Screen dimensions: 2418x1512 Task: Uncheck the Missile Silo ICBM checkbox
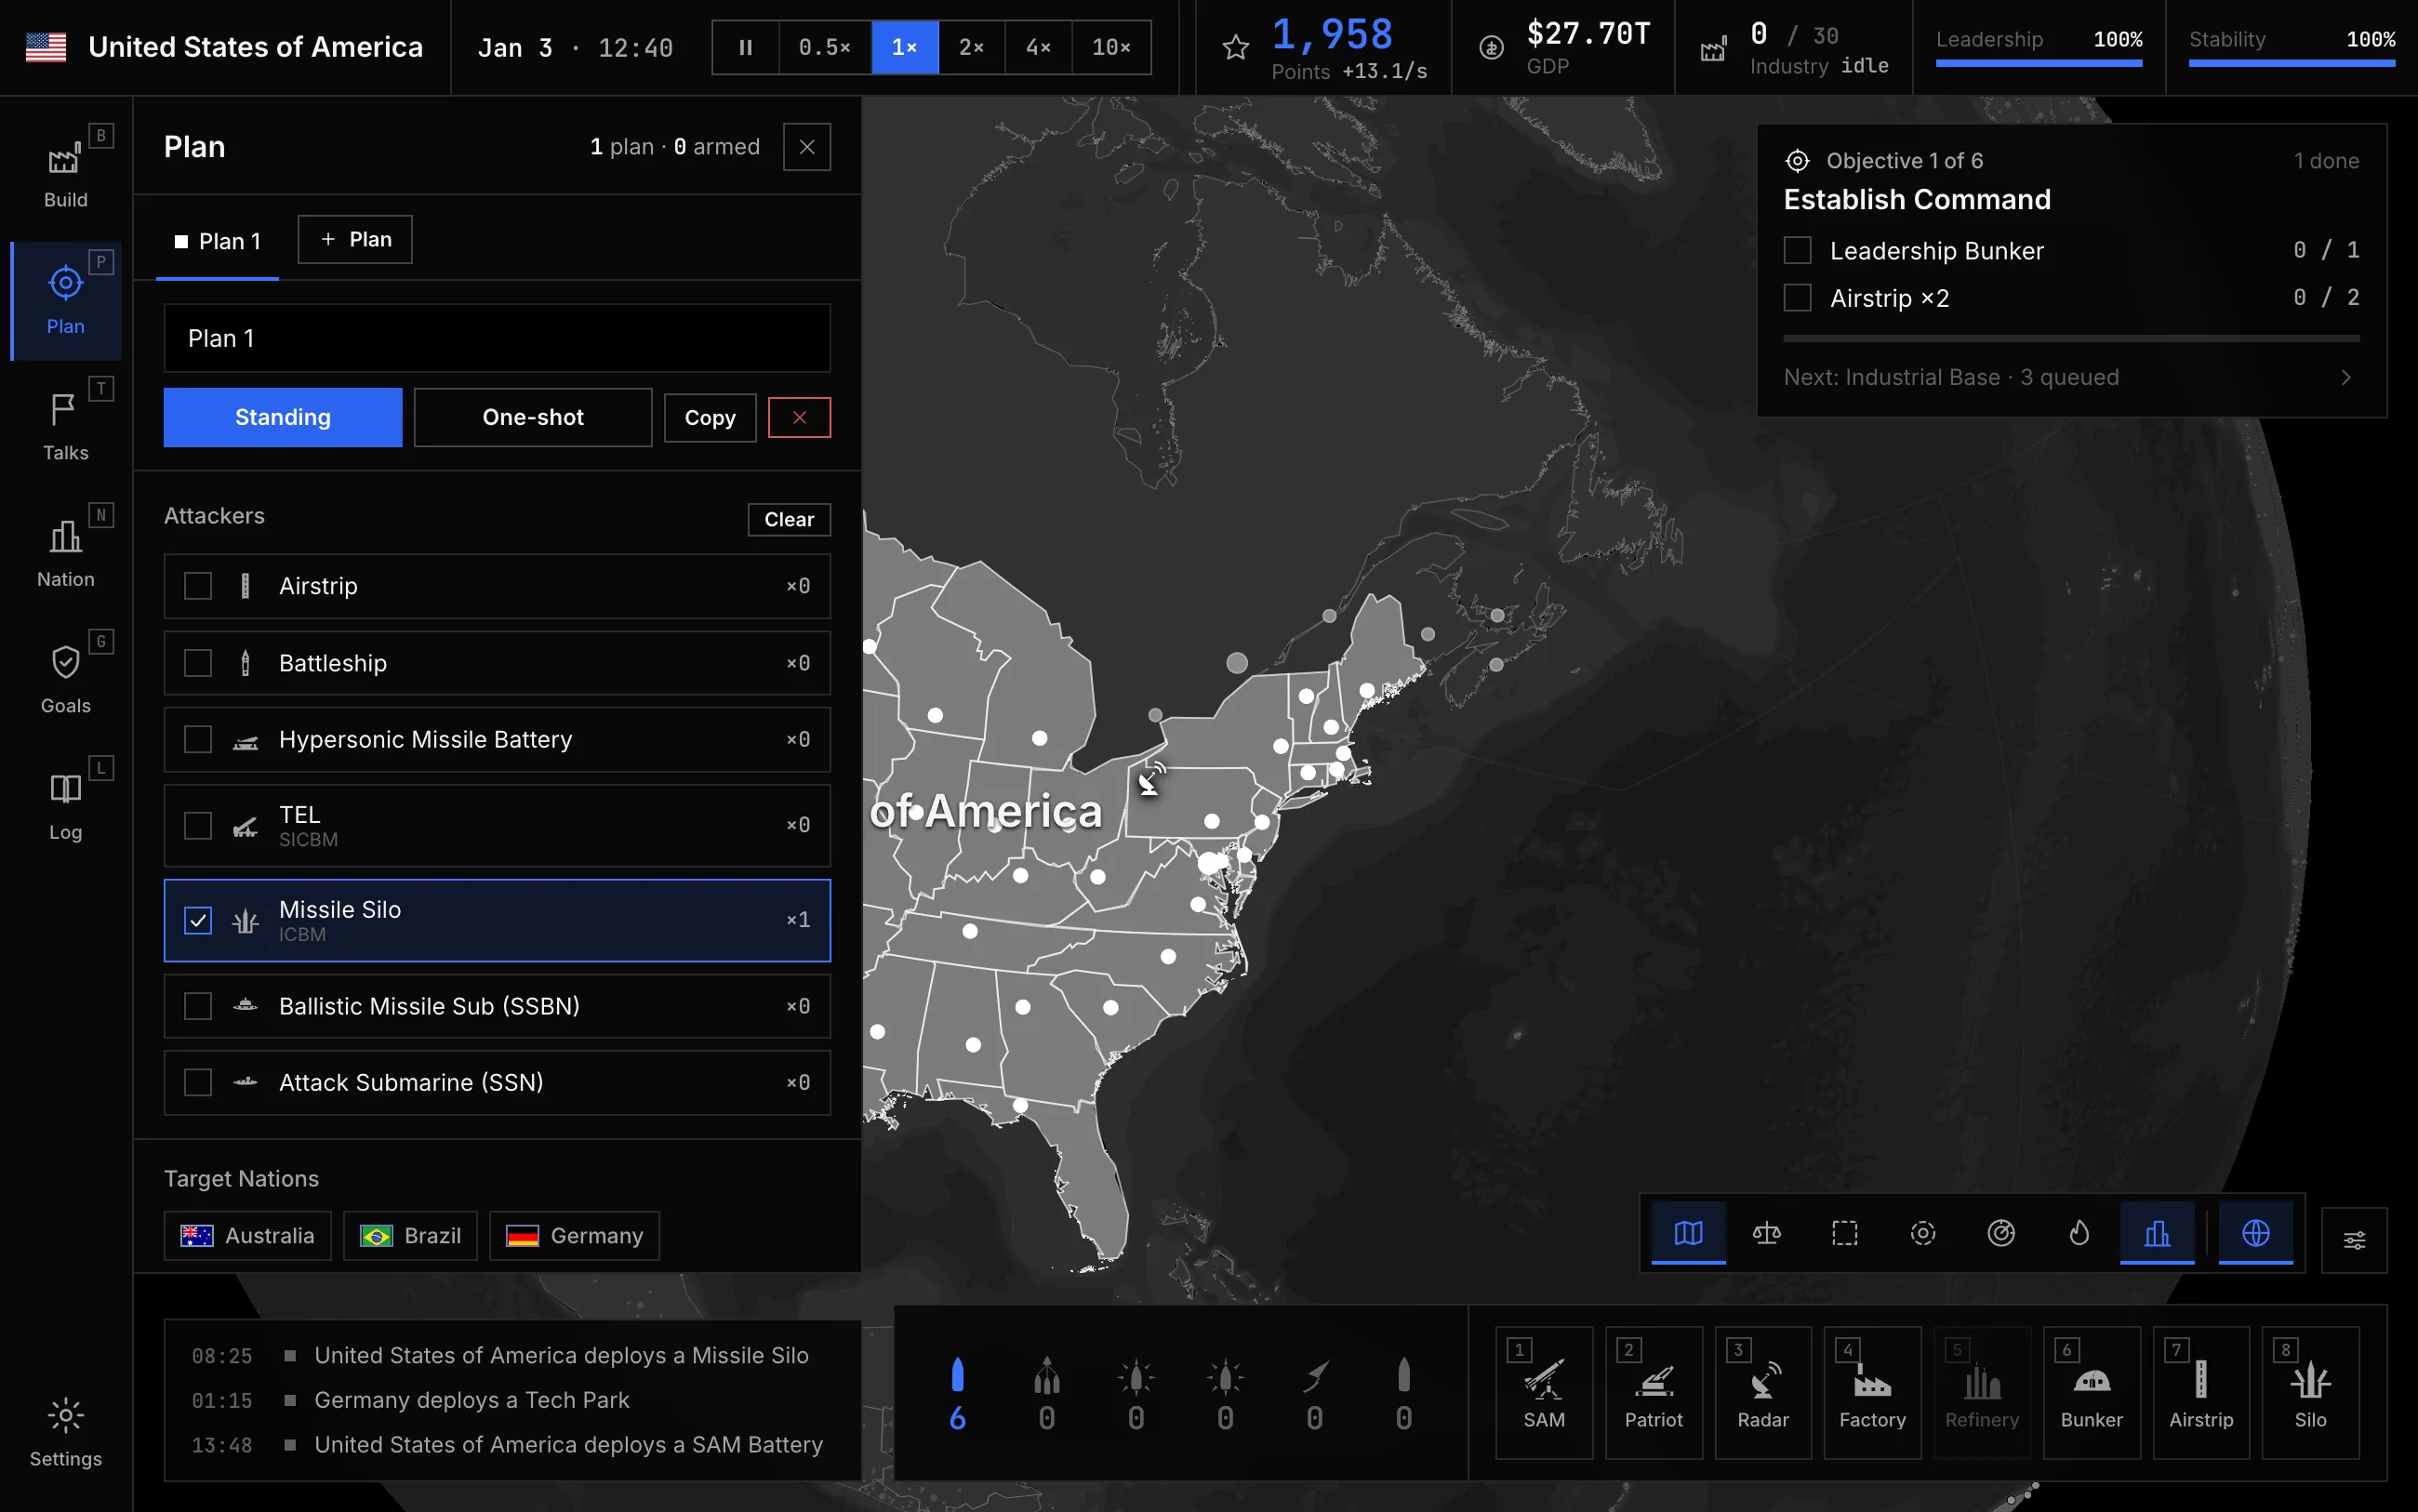198,920
